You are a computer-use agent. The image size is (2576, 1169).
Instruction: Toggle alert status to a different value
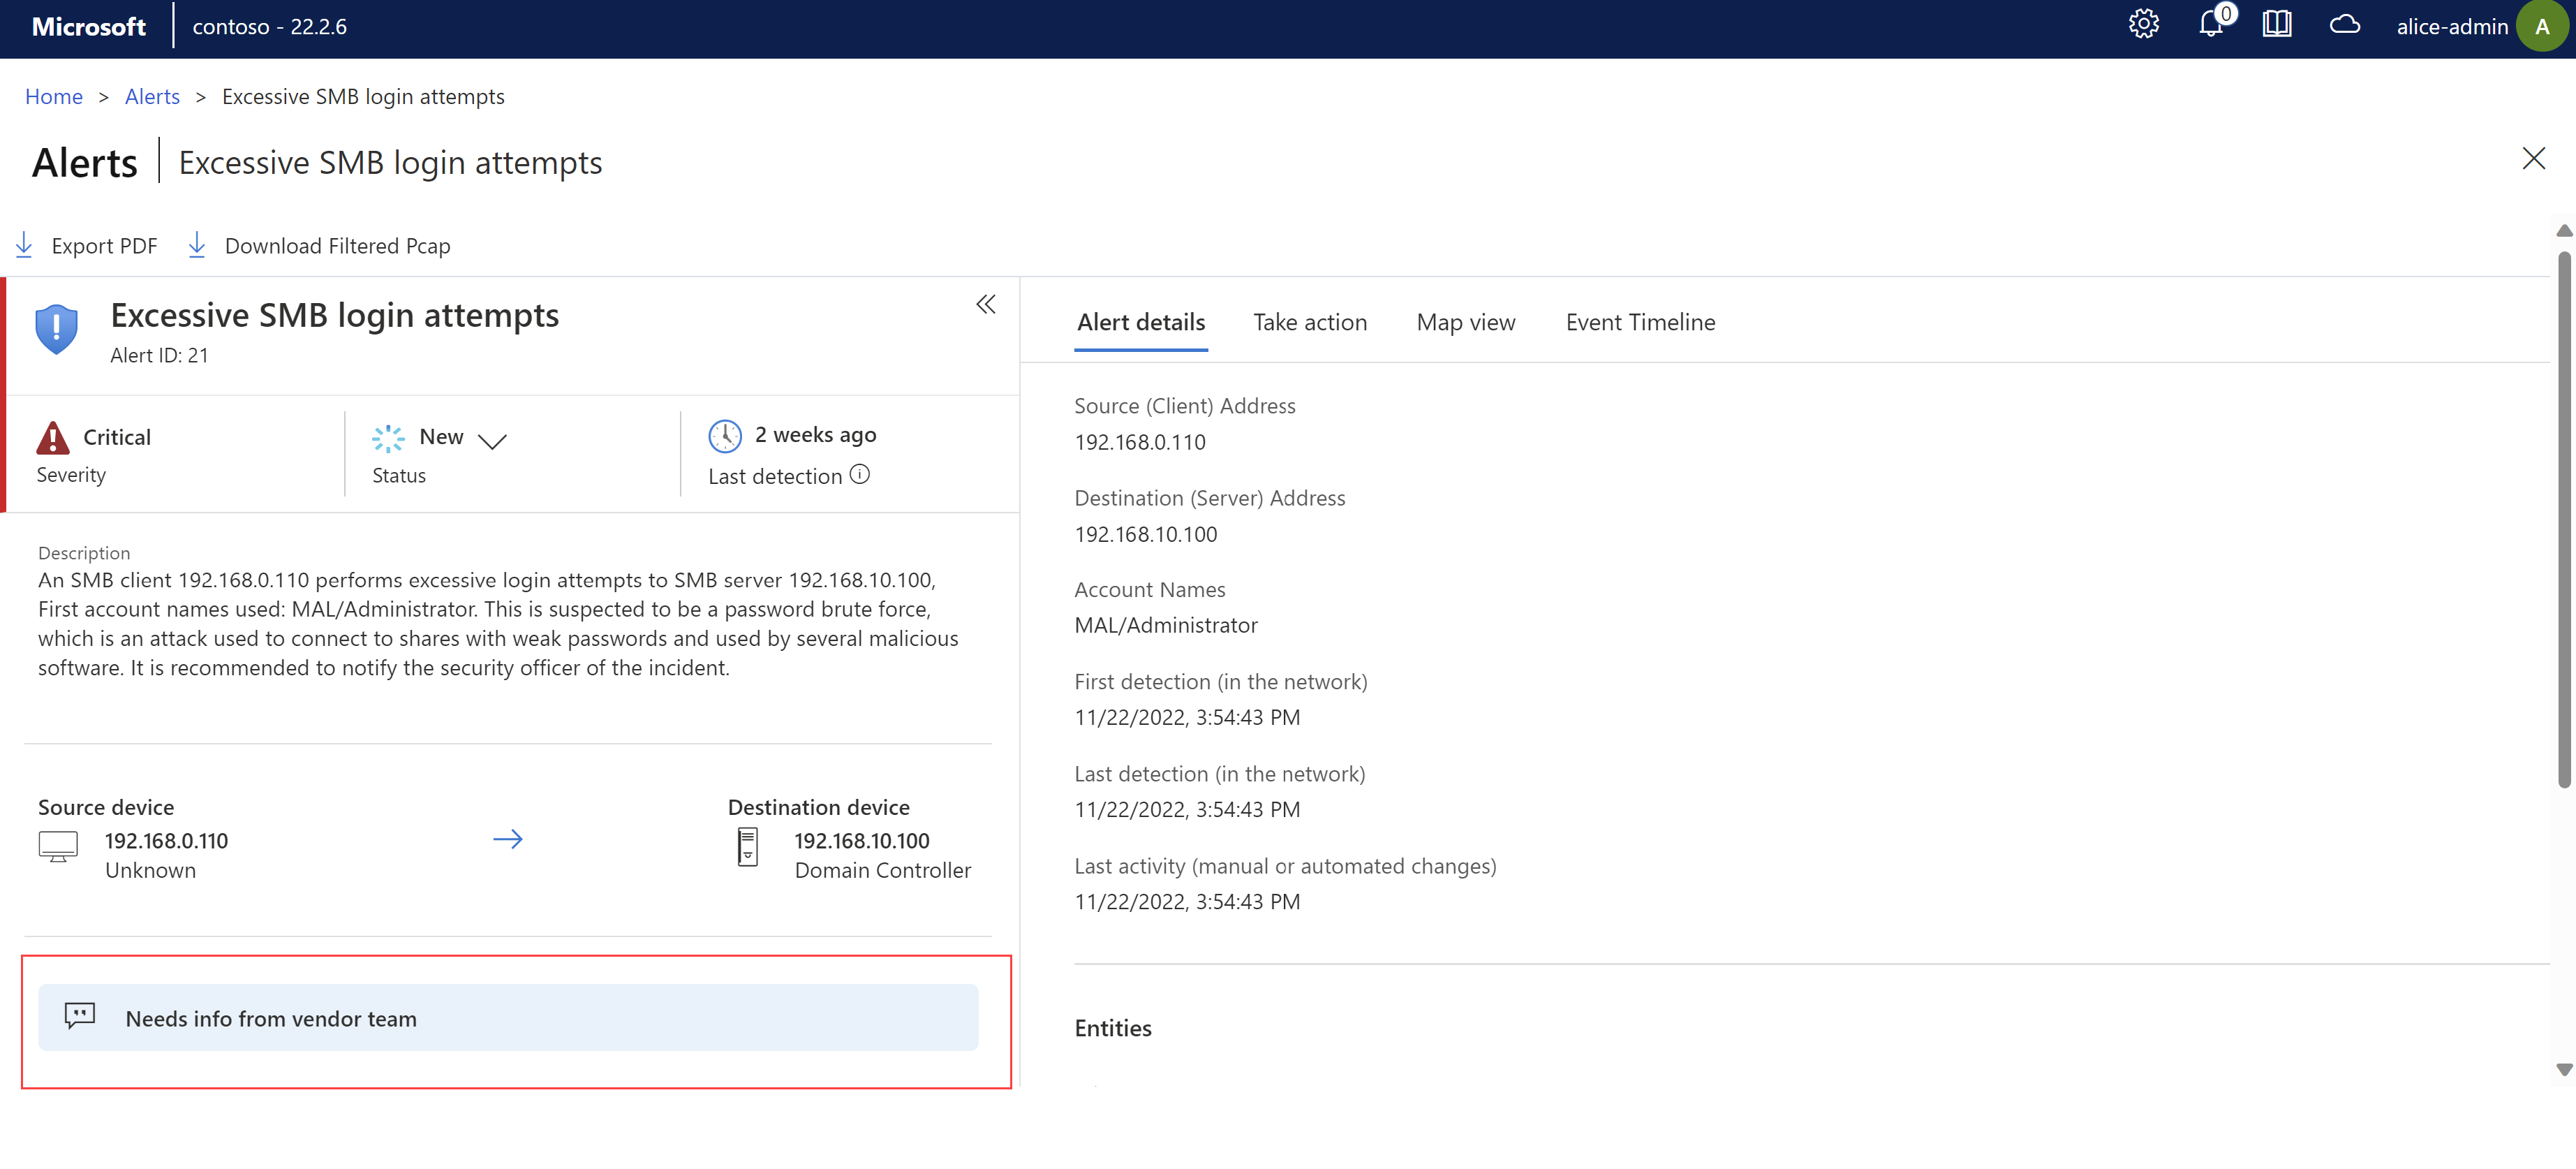[x=493, y=436]
